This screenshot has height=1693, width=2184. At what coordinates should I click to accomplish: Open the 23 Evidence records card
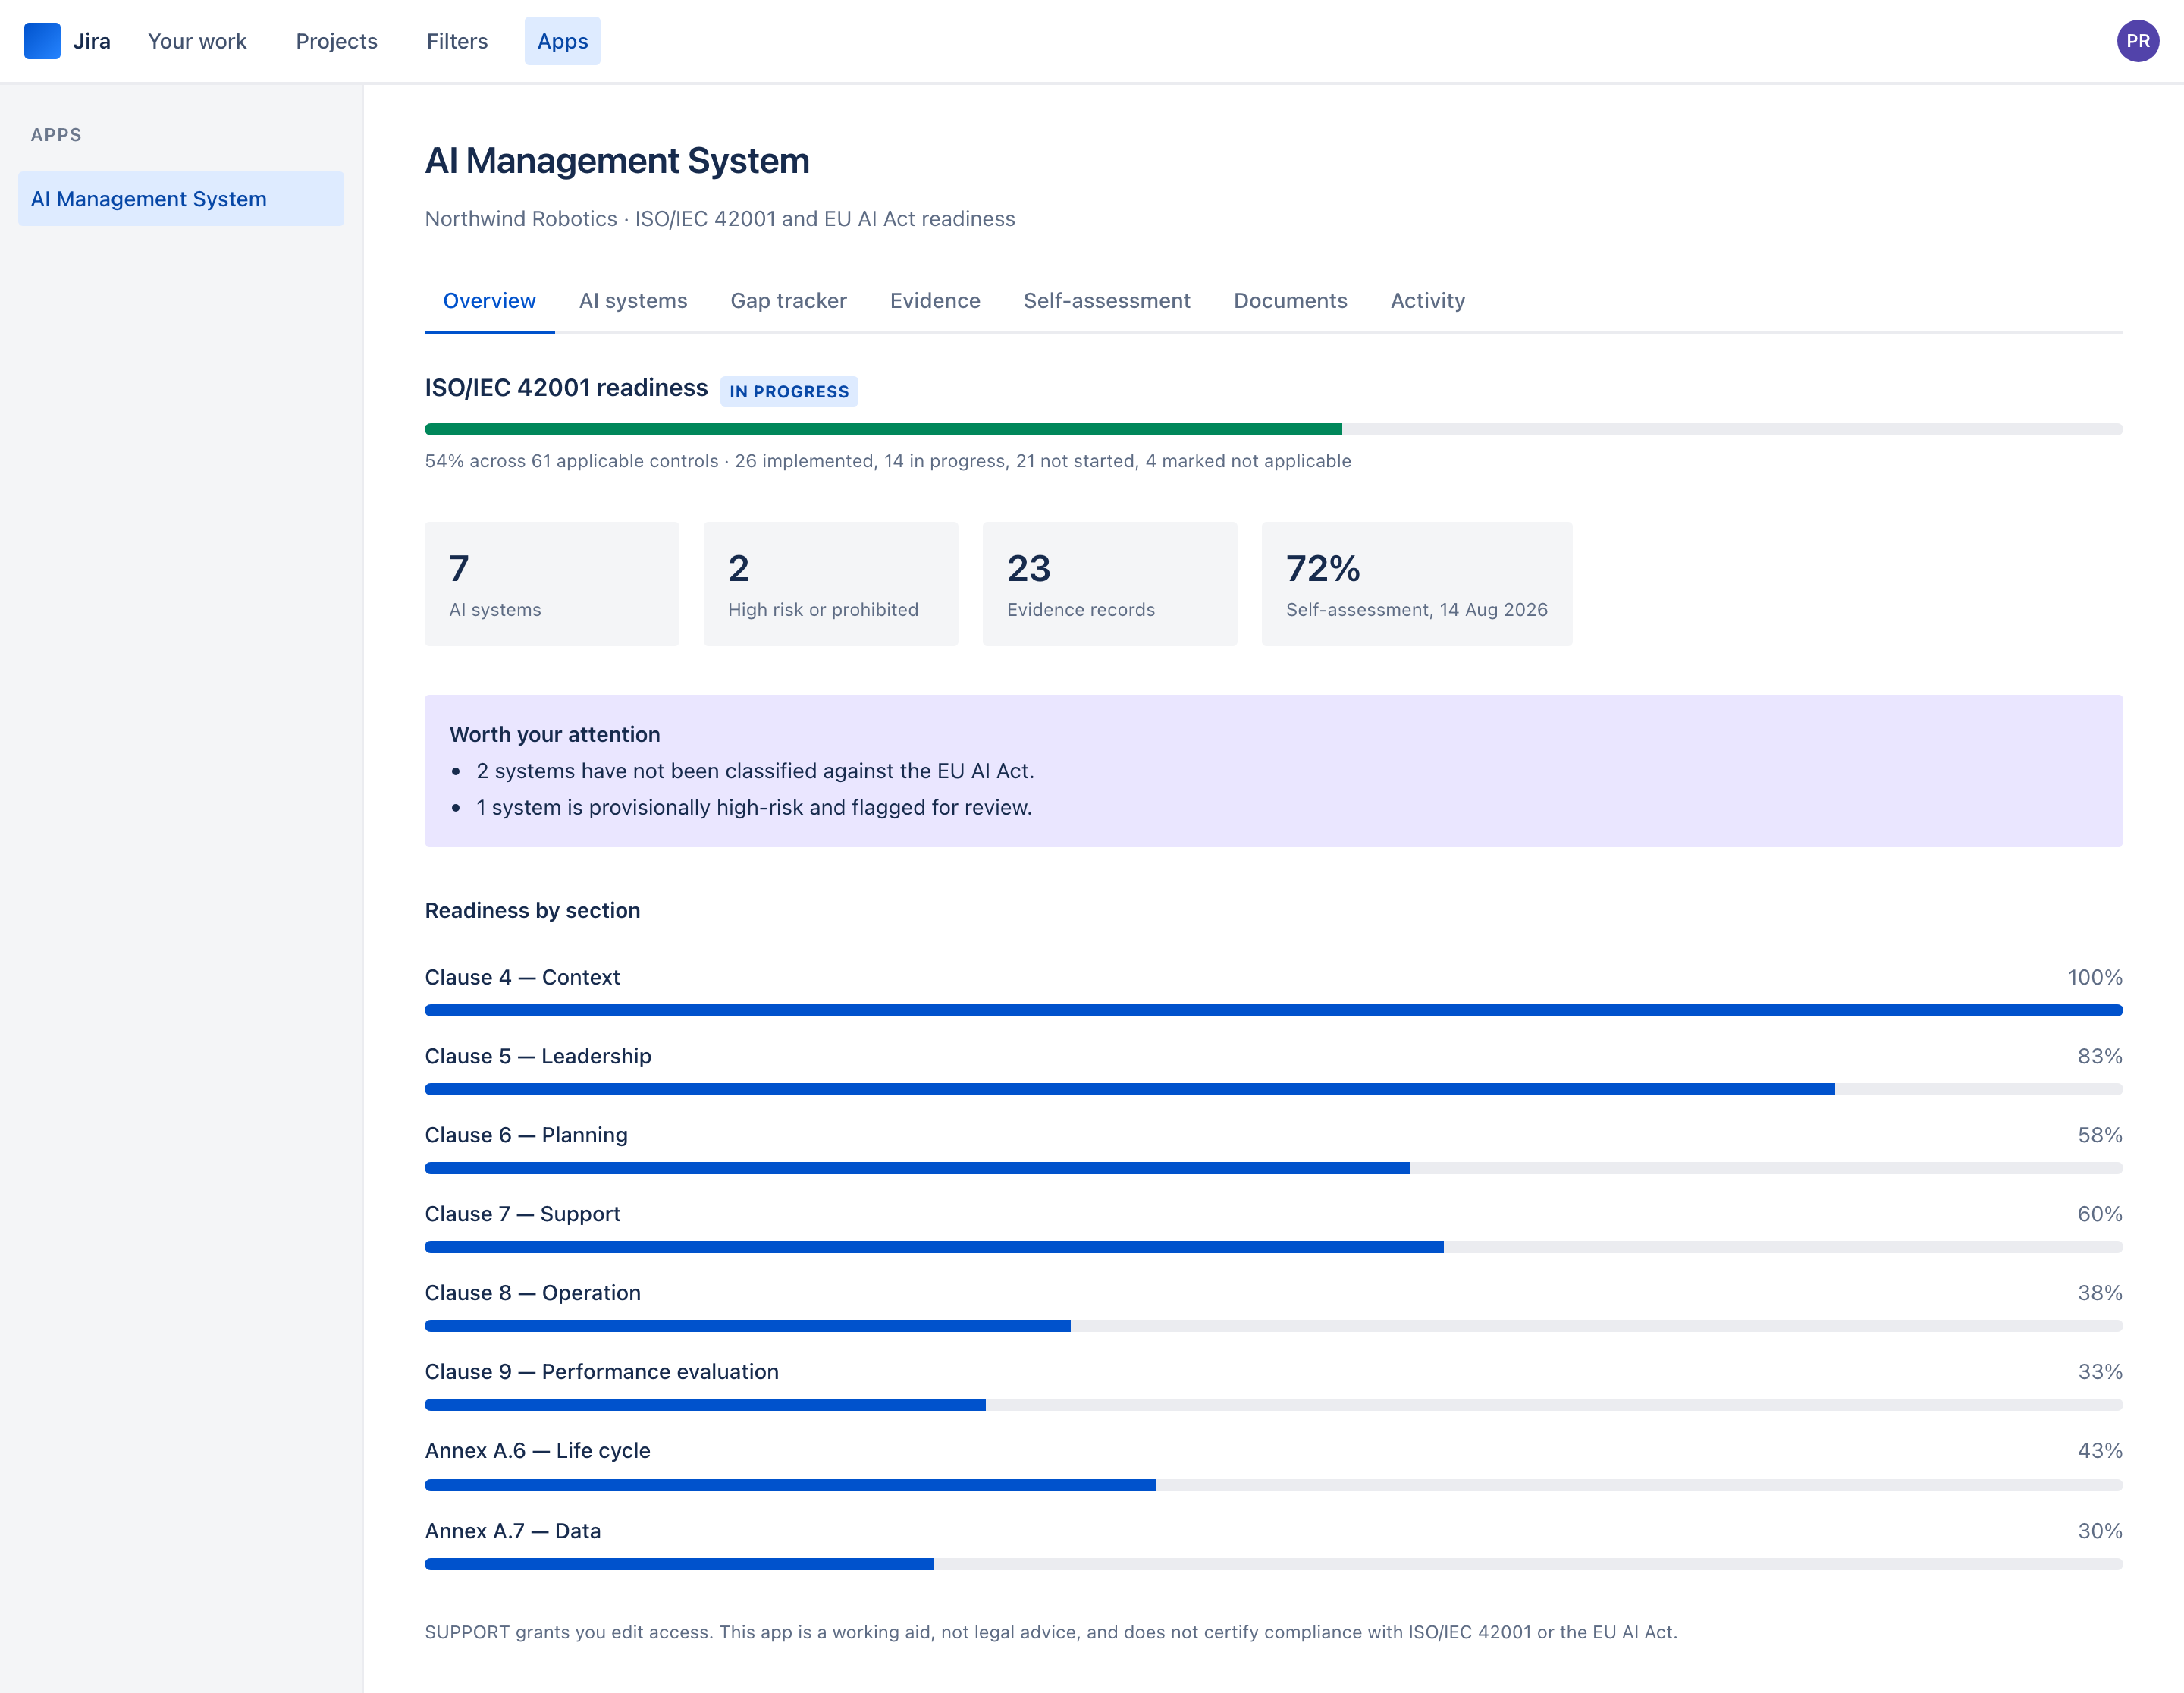pos(1110,584)
